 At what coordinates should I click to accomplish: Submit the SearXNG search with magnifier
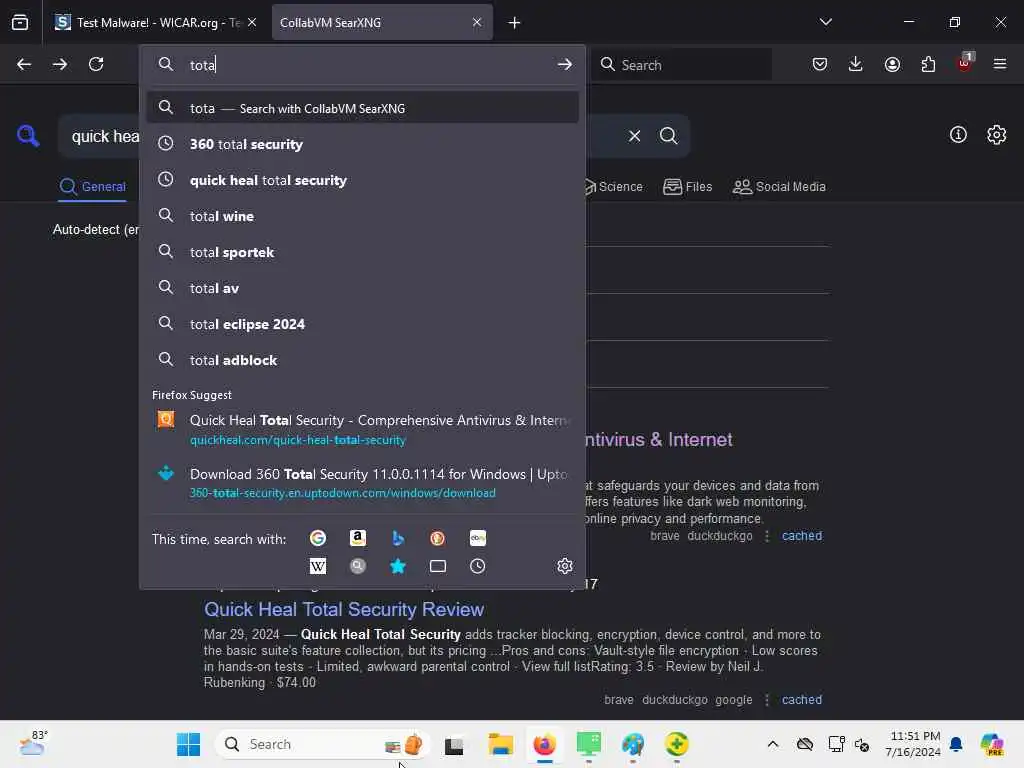point(668,136)
